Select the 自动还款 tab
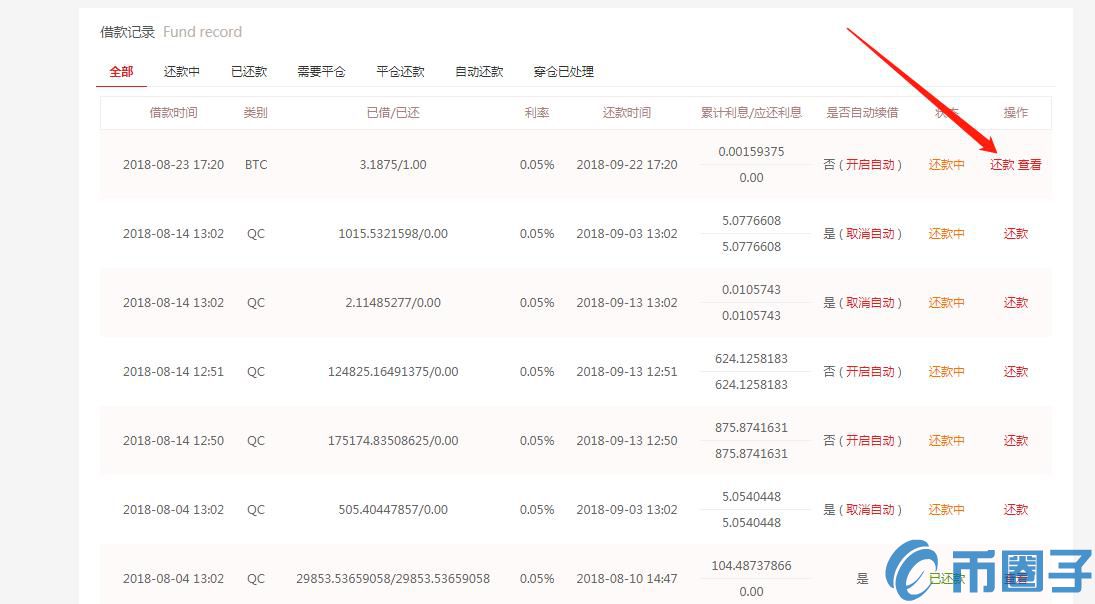The width and height of the screenshot is (1095, 604). tap(479, 71)
